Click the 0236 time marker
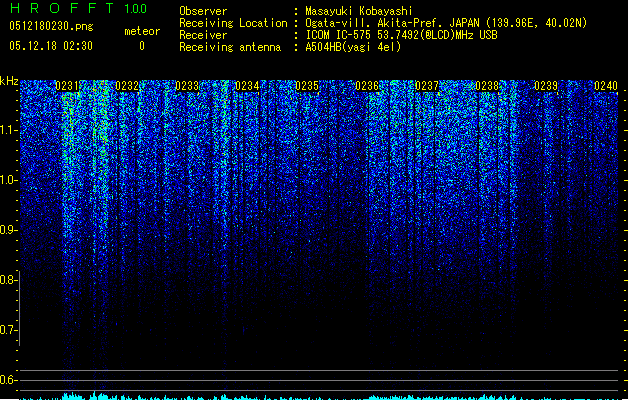The height and width of the screenshot is (400, 629). [367, 86]
